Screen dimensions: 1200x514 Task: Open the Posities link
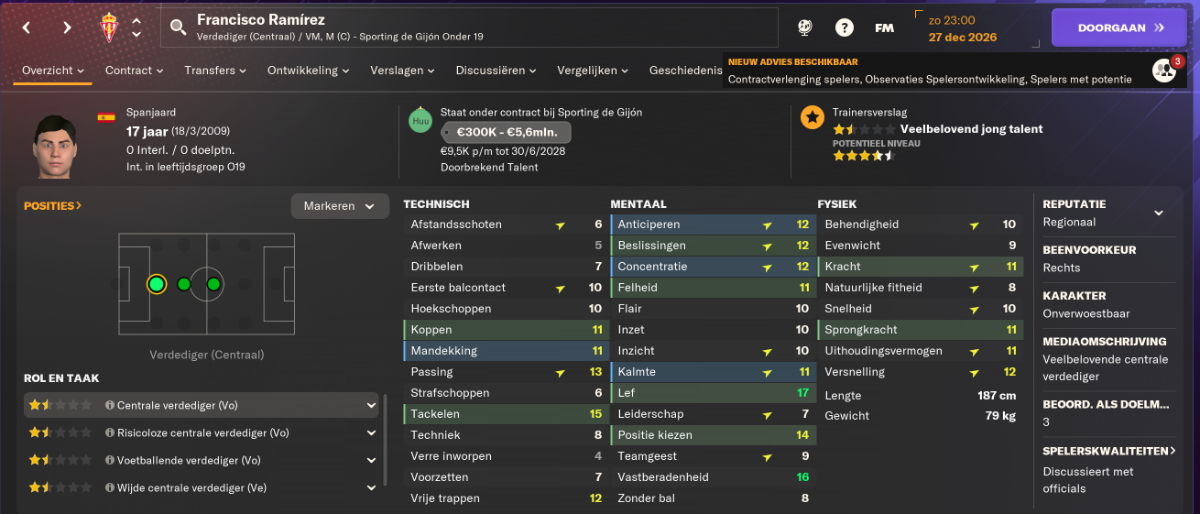53,206
